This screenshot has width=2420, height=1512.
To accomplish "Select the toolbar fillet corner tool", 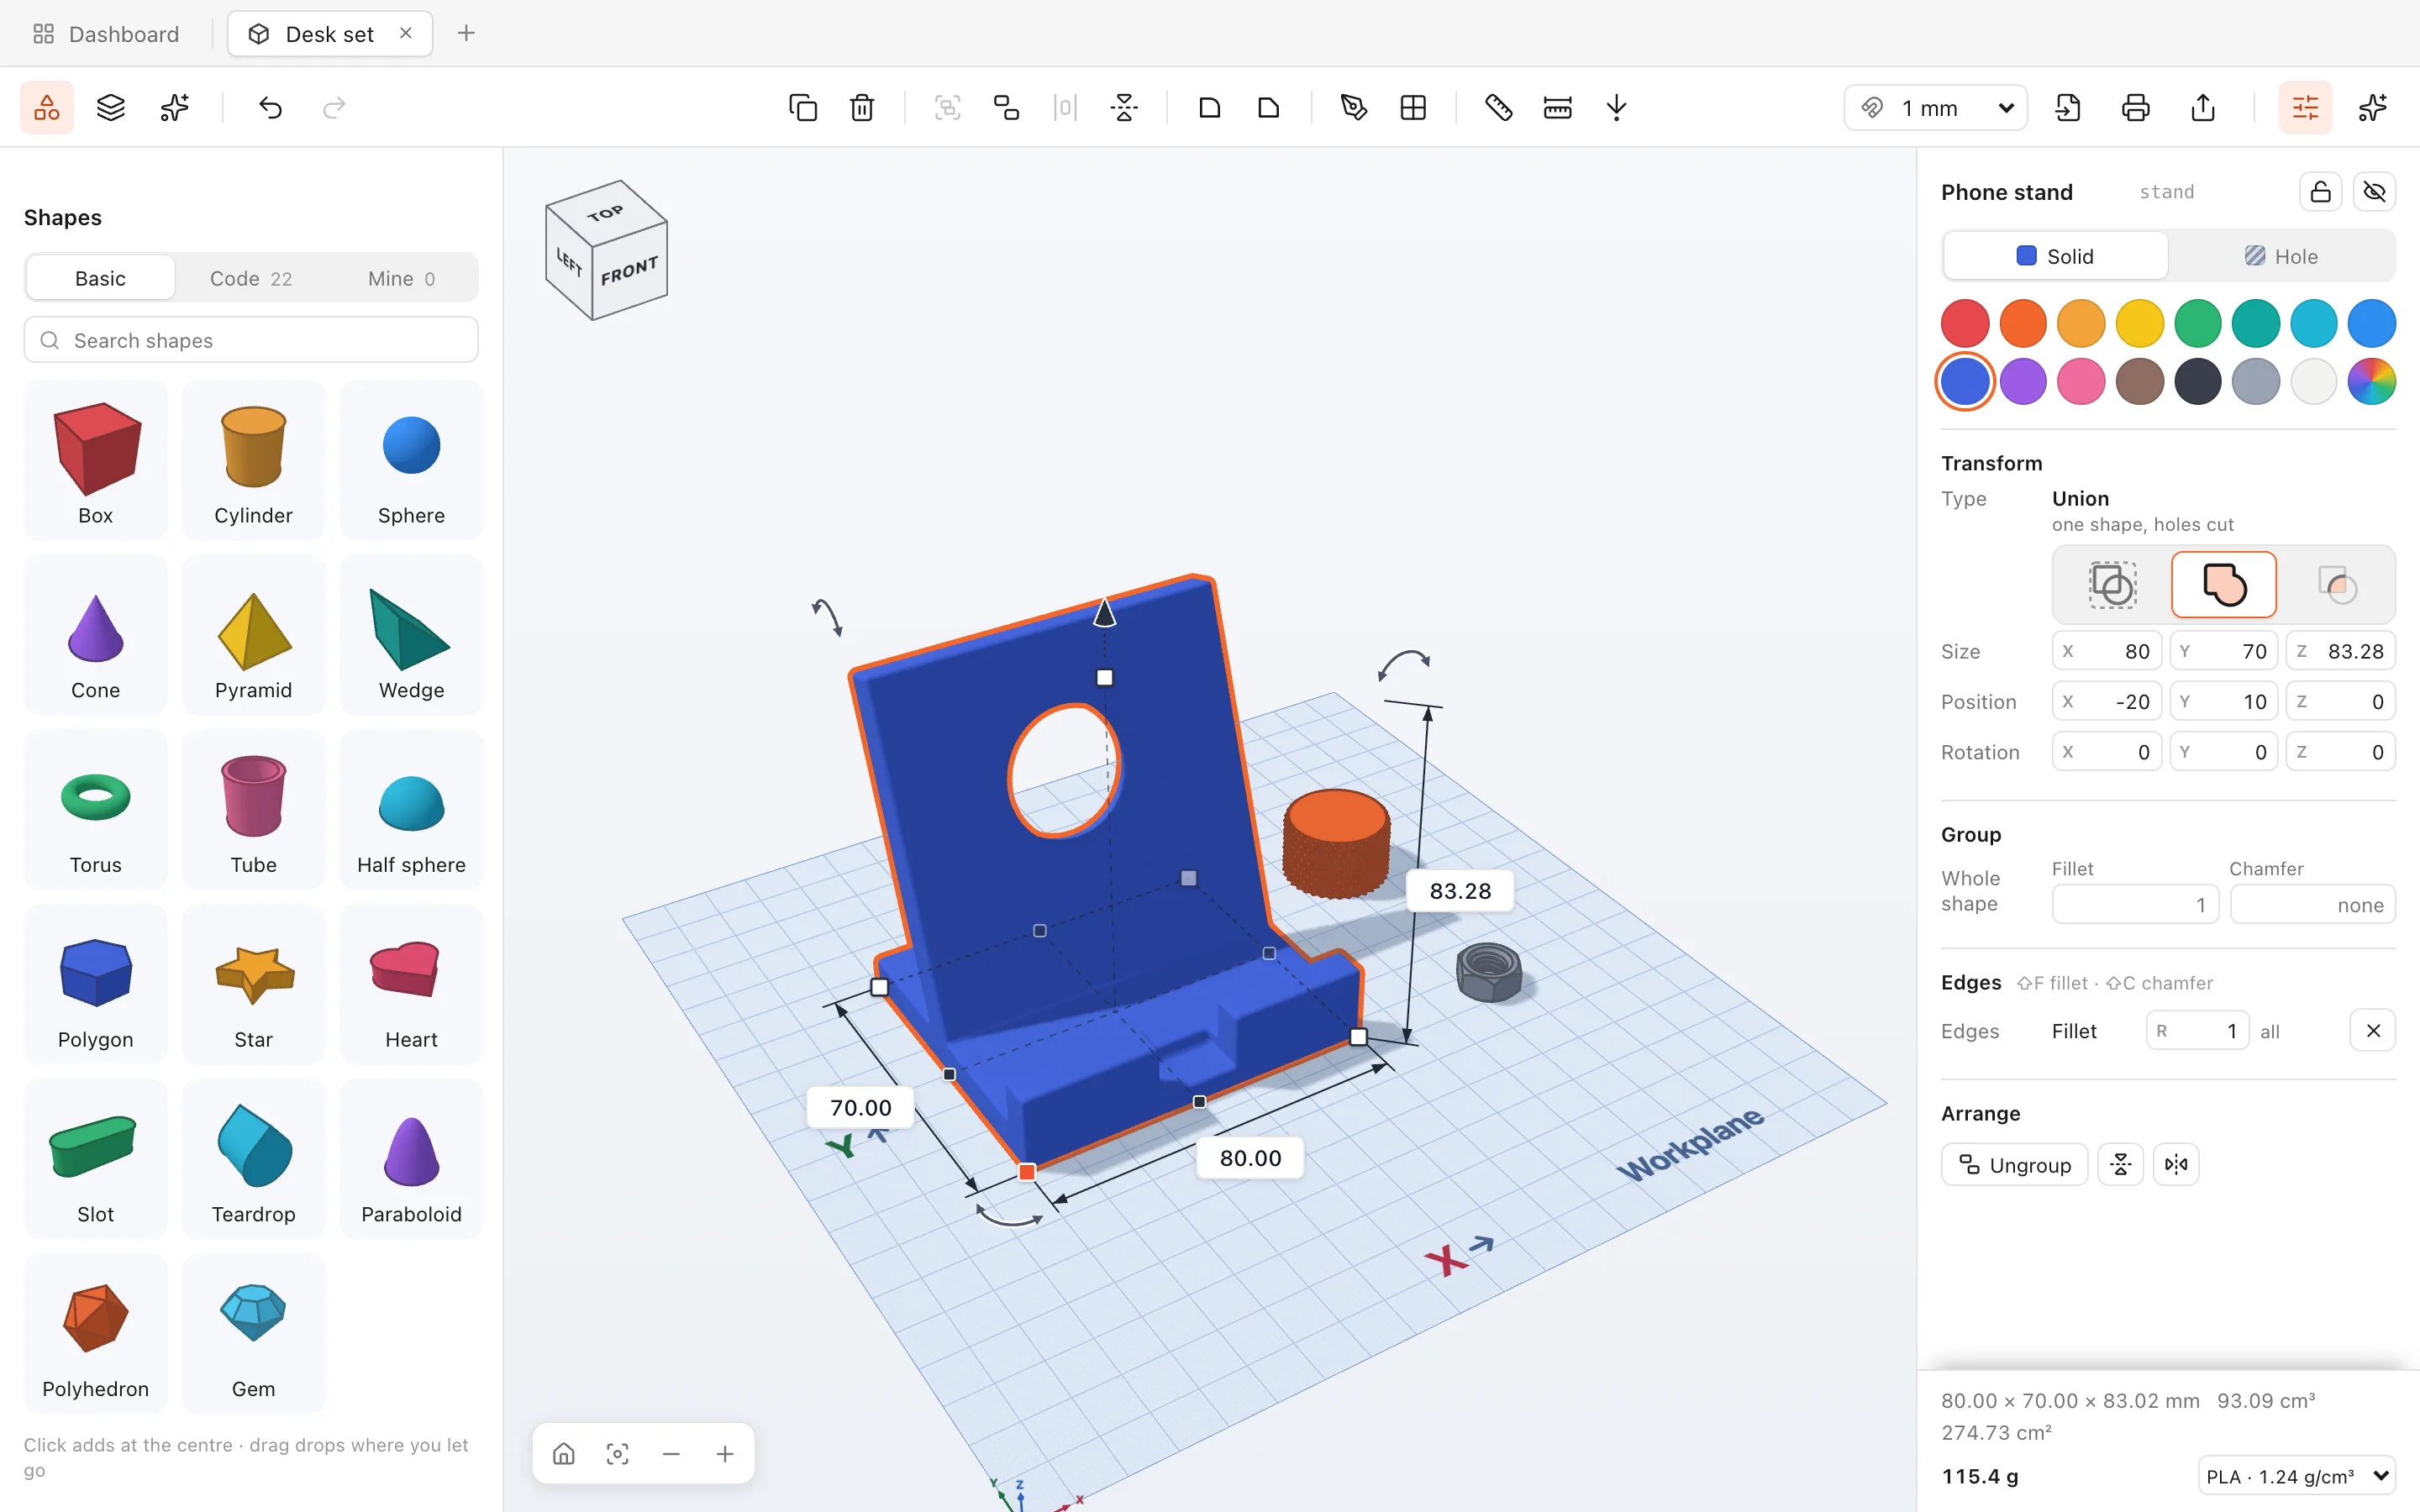I will coord(1209,107).
